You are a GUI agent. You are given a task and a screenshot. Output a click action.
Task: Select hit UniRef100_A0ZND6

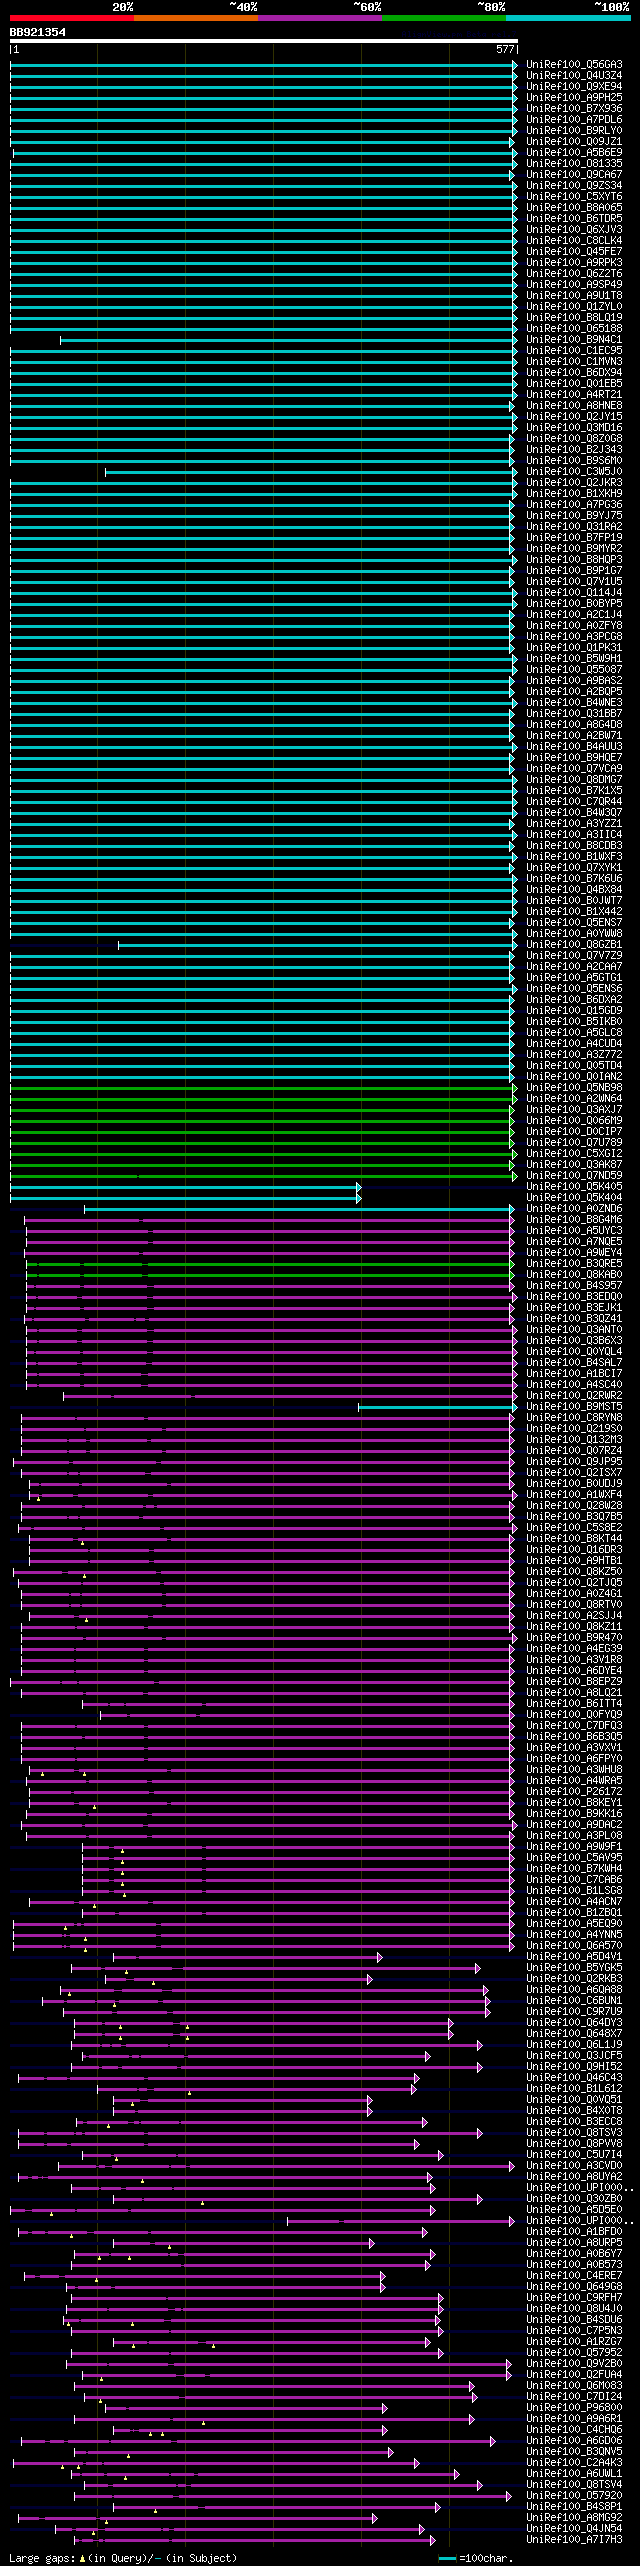pos(574,1208)
